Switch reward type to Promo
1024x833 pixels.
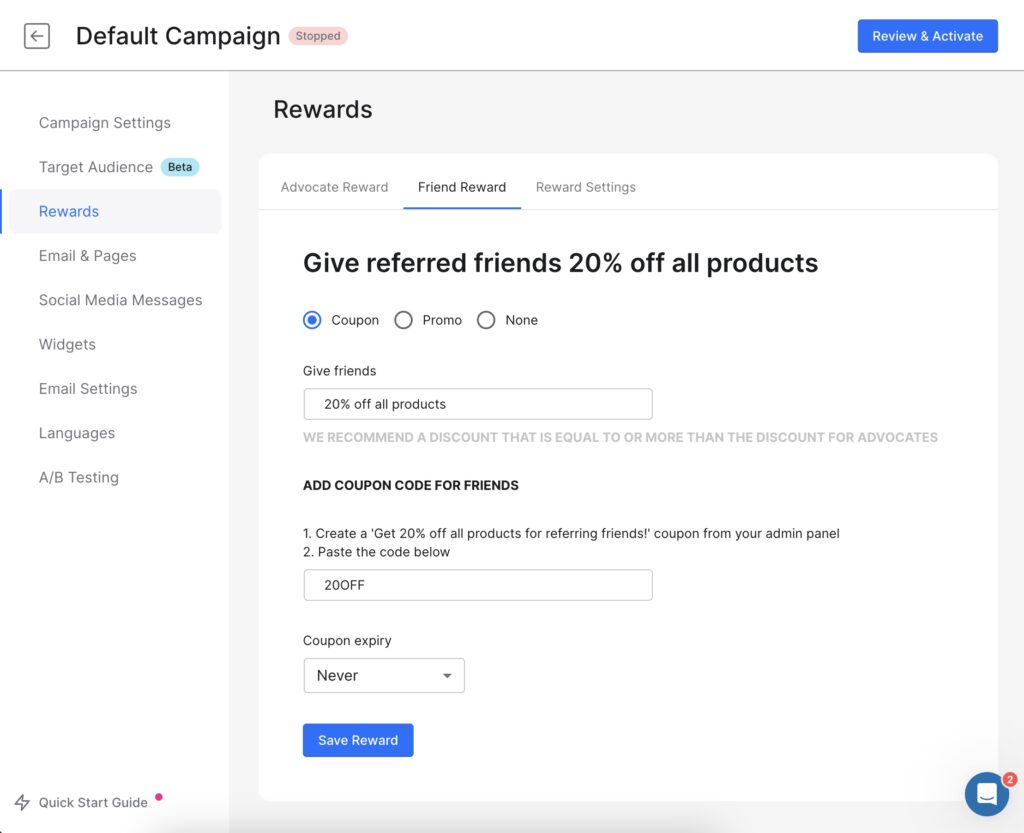404,320
